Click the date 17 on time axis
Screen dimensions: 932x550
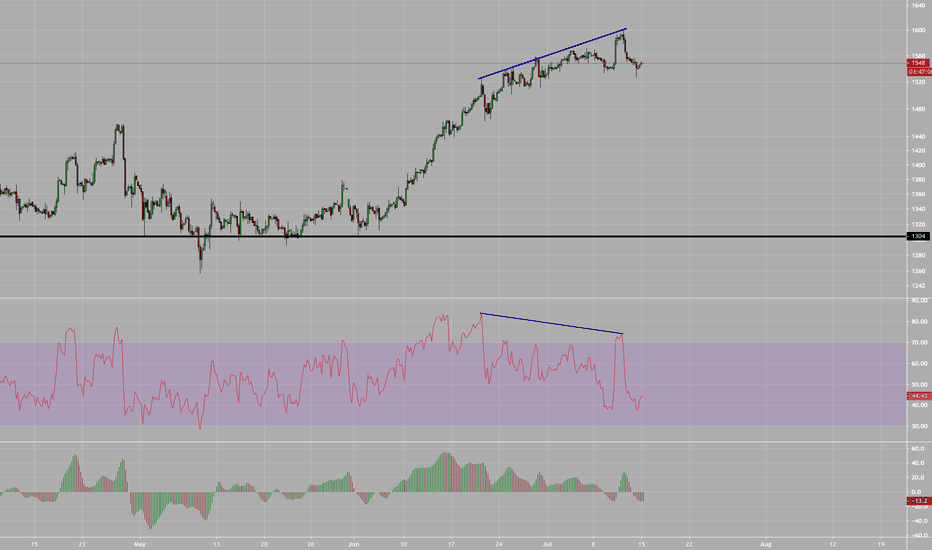(452, 544)
